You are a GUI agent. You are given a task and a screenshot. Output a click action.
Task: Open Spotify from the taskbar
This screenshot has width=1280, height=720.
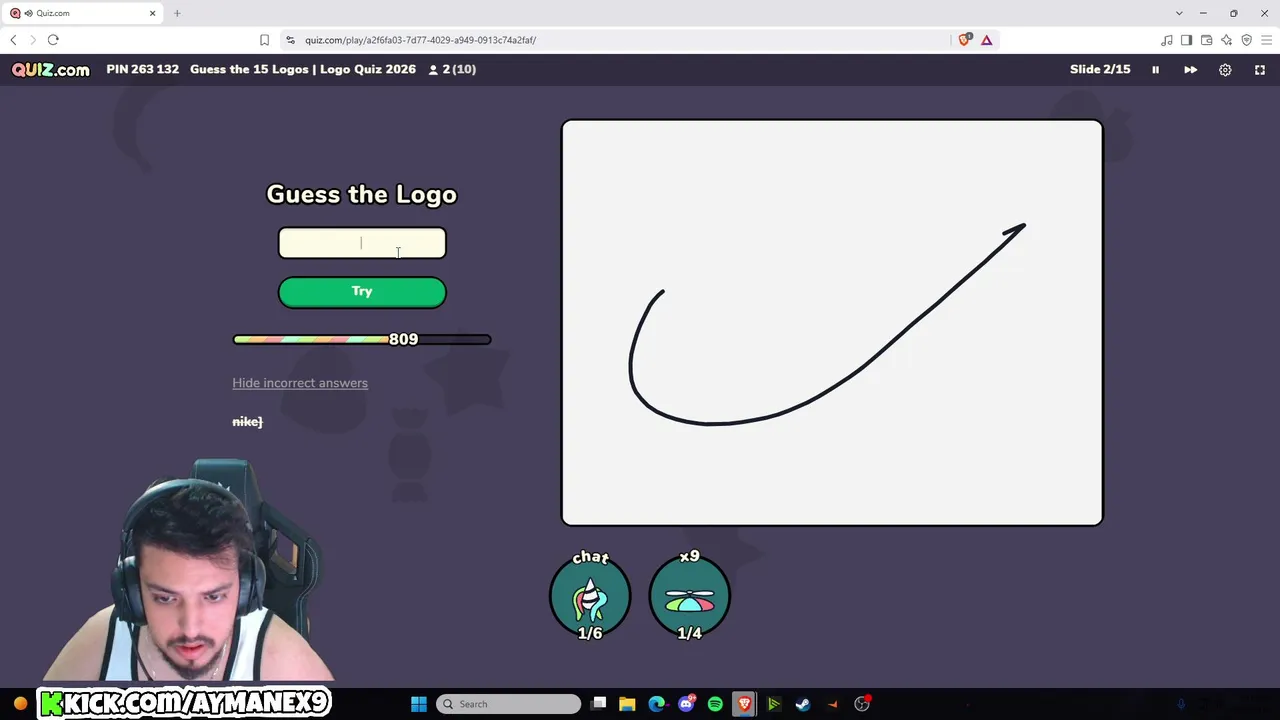[715, 704]
